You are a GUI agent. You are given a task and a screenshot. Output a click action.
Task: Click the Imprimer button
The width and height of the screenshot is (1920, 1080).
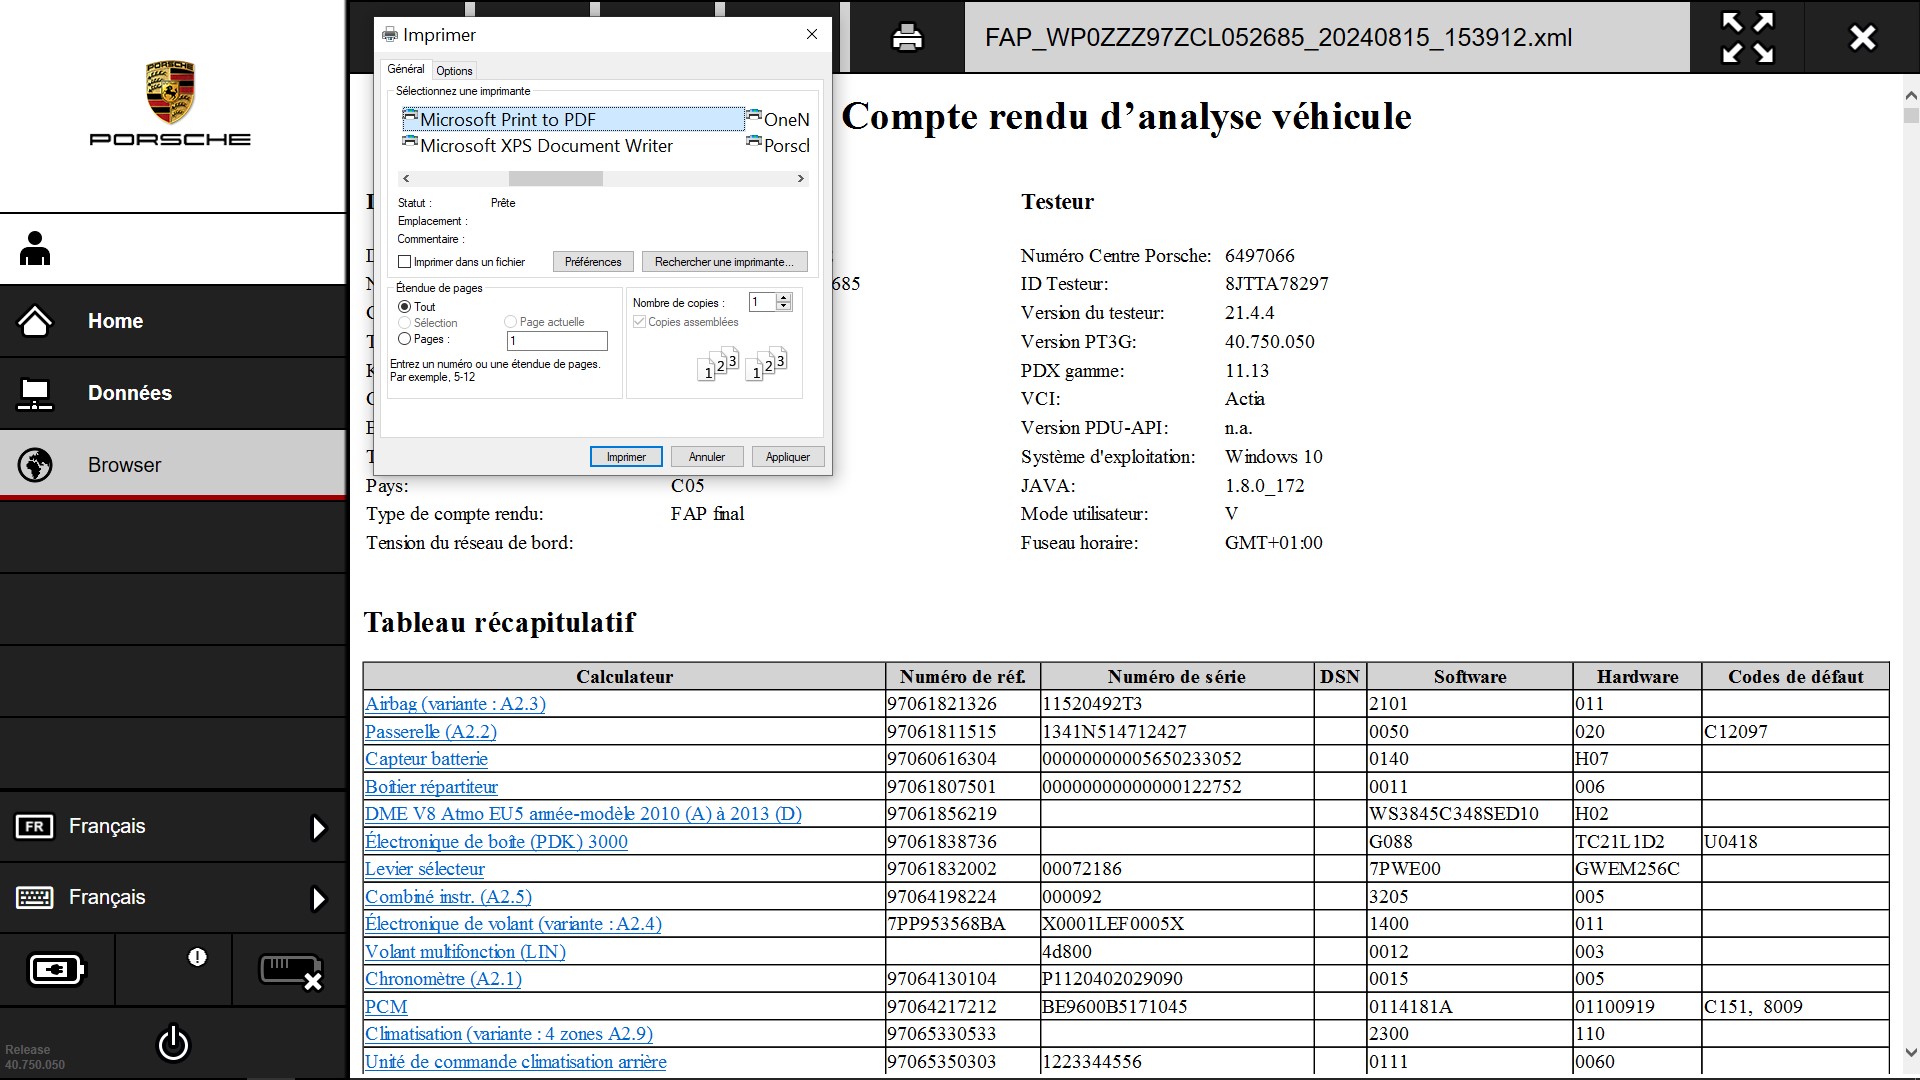coord(626,457)
